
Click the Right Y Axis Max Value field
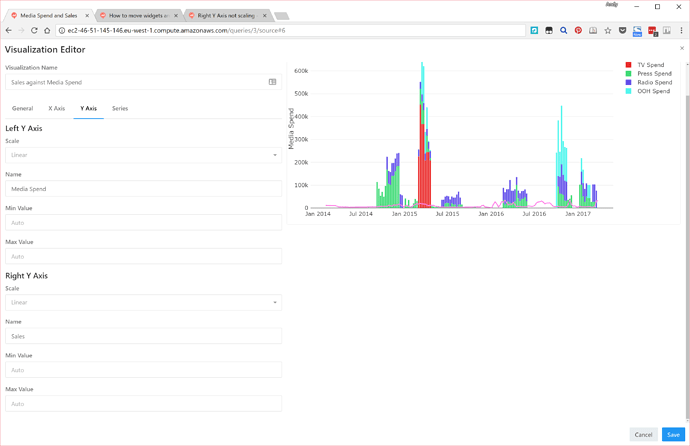pos(143,404)
